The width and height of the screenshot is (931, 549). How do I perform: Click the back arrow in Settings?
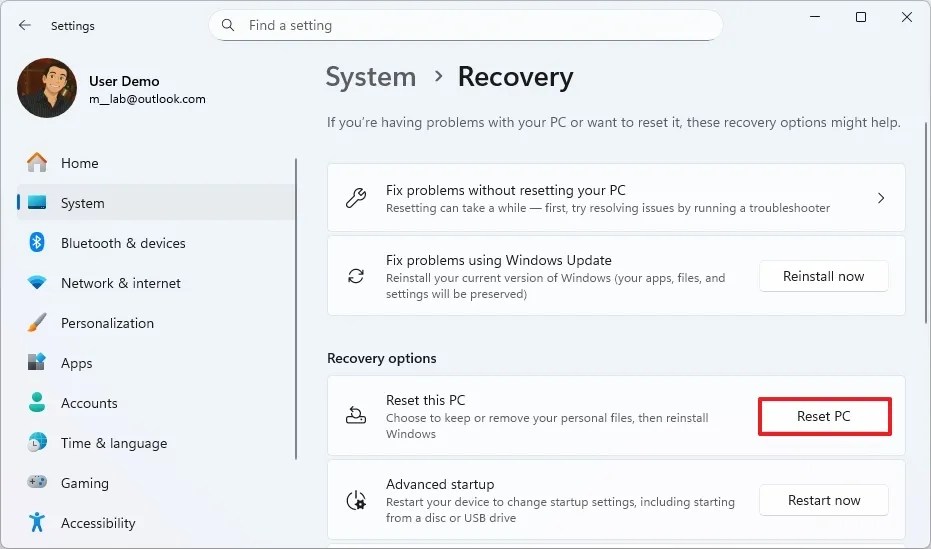[x=24, y=25]
